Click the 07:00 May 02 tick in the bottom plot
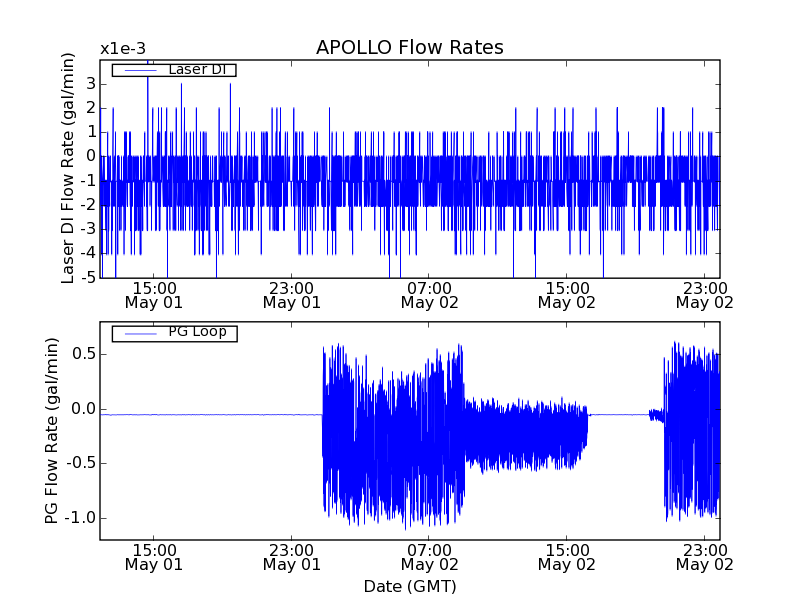Image resolution: width=800 pixels, height=600 pixels. point(429,556)
